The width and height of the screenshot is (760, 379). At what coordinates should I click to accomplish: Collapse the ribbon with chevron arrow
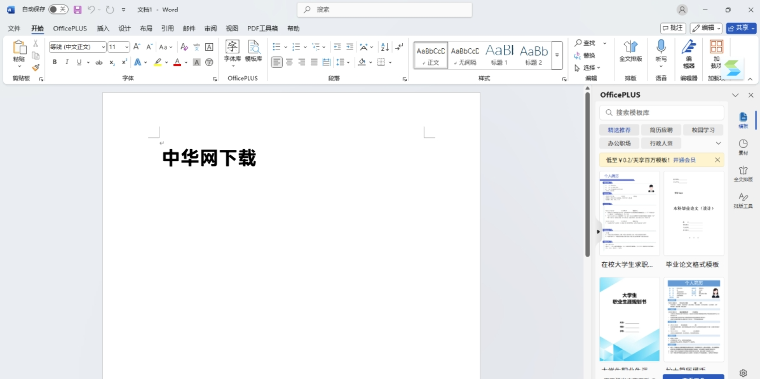[750, 79]
